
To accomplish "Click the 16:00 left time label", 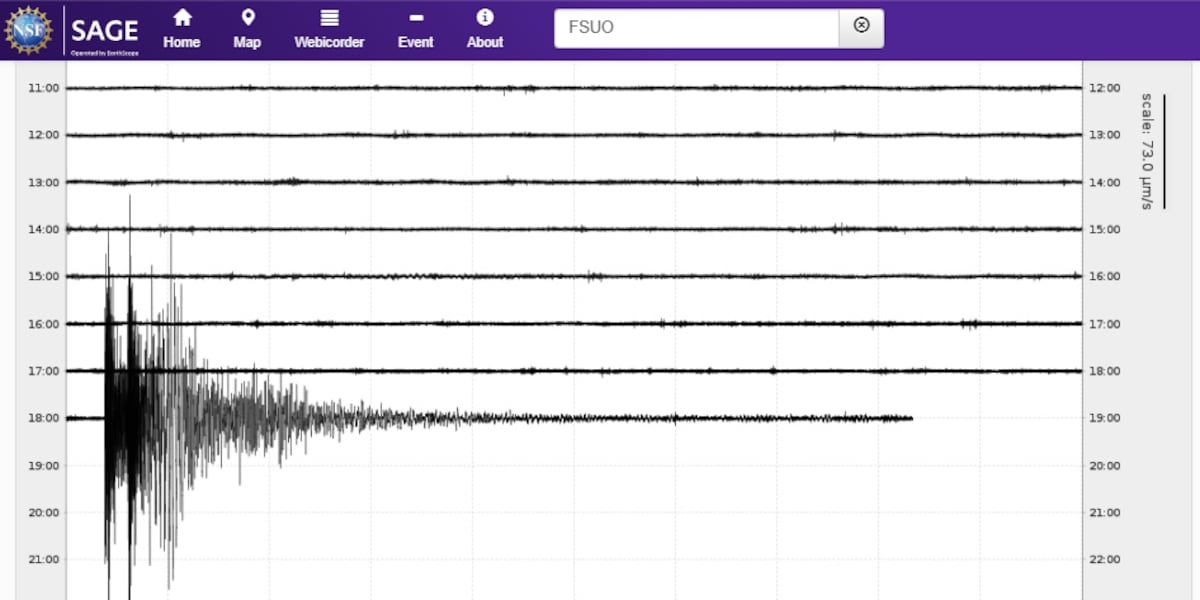I will (x=44, y=324).
